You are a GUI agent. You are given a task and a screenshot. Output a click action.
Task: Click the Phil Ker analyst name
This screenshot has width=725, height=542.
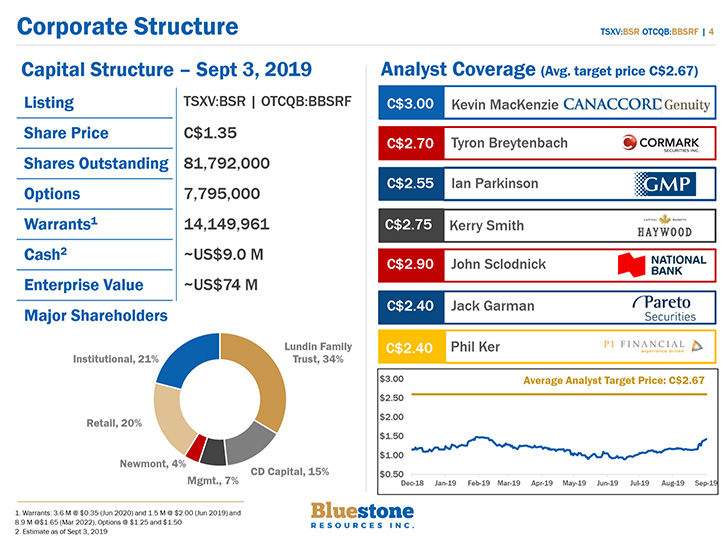tap(475, 346)
